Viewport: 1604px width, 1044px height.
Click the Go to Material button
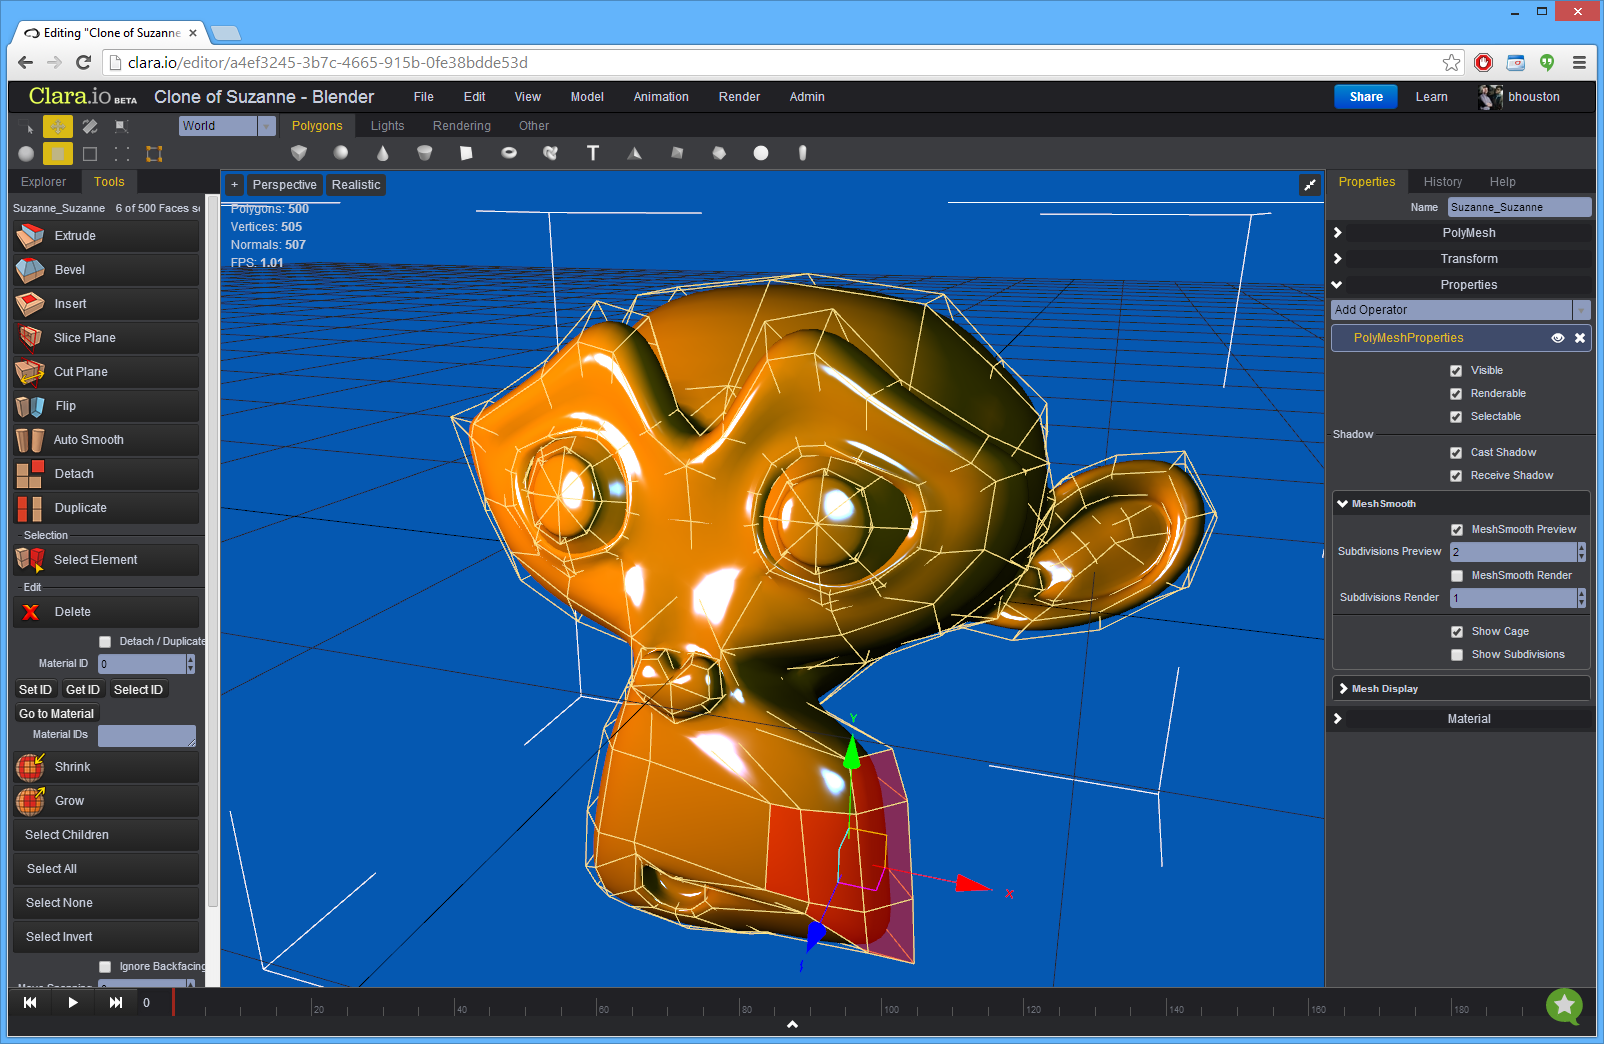tap(55, 713)
